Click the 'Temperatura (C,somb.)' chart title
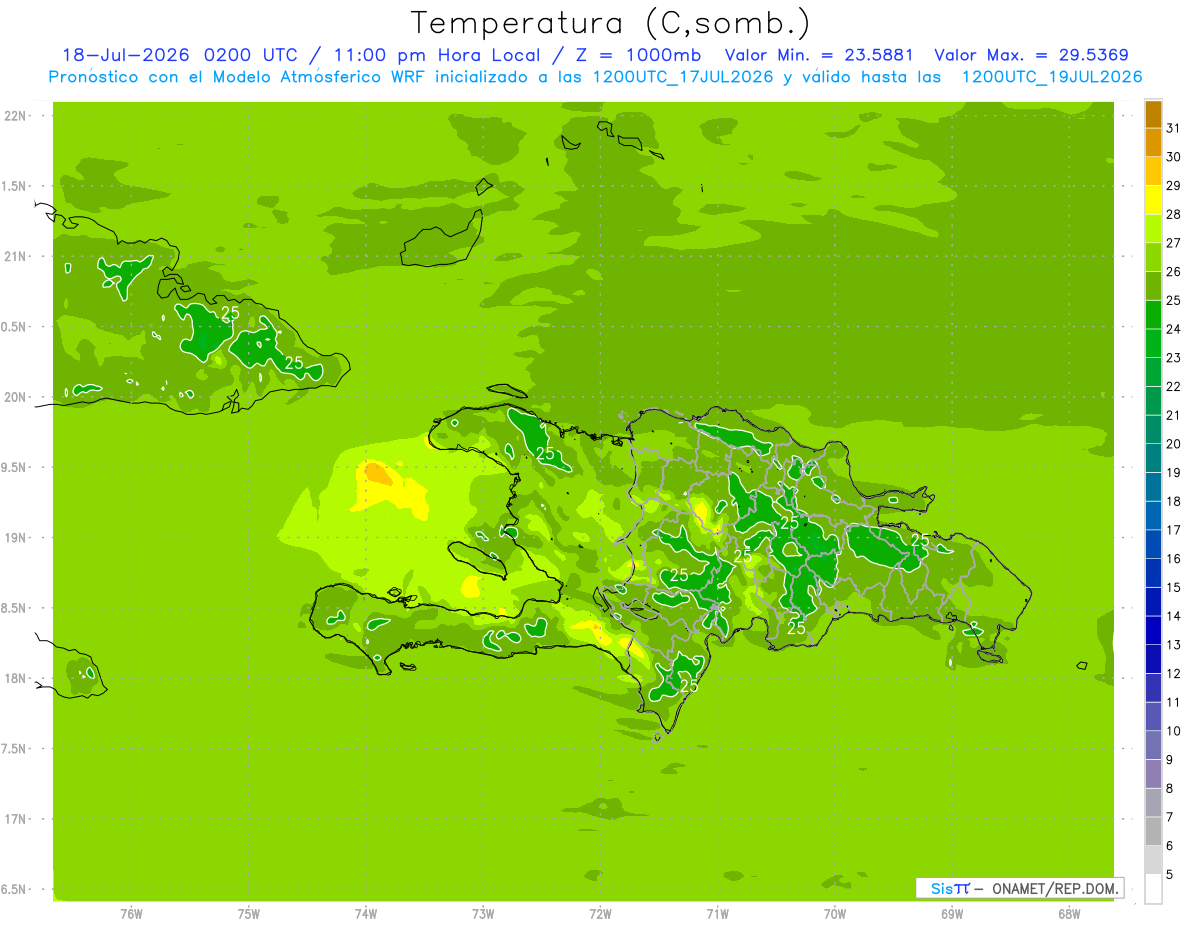1200x927 pixels. pyautogui.click(x=611, y=23)
